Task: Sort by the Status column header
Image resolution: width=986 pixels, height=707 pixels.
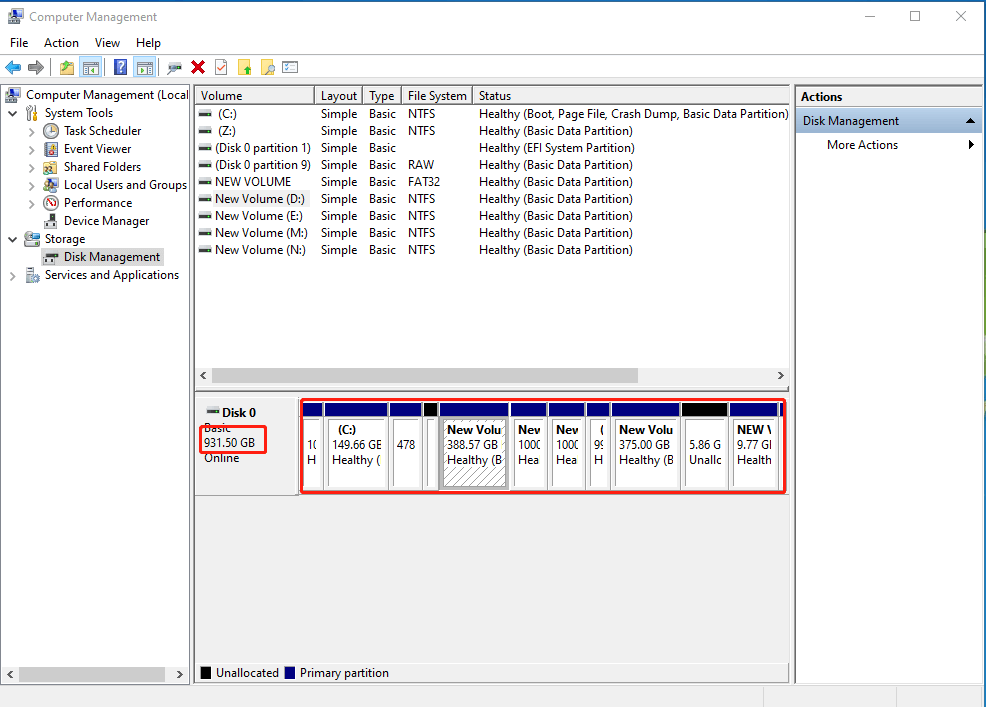Action: tap(631, 96)
